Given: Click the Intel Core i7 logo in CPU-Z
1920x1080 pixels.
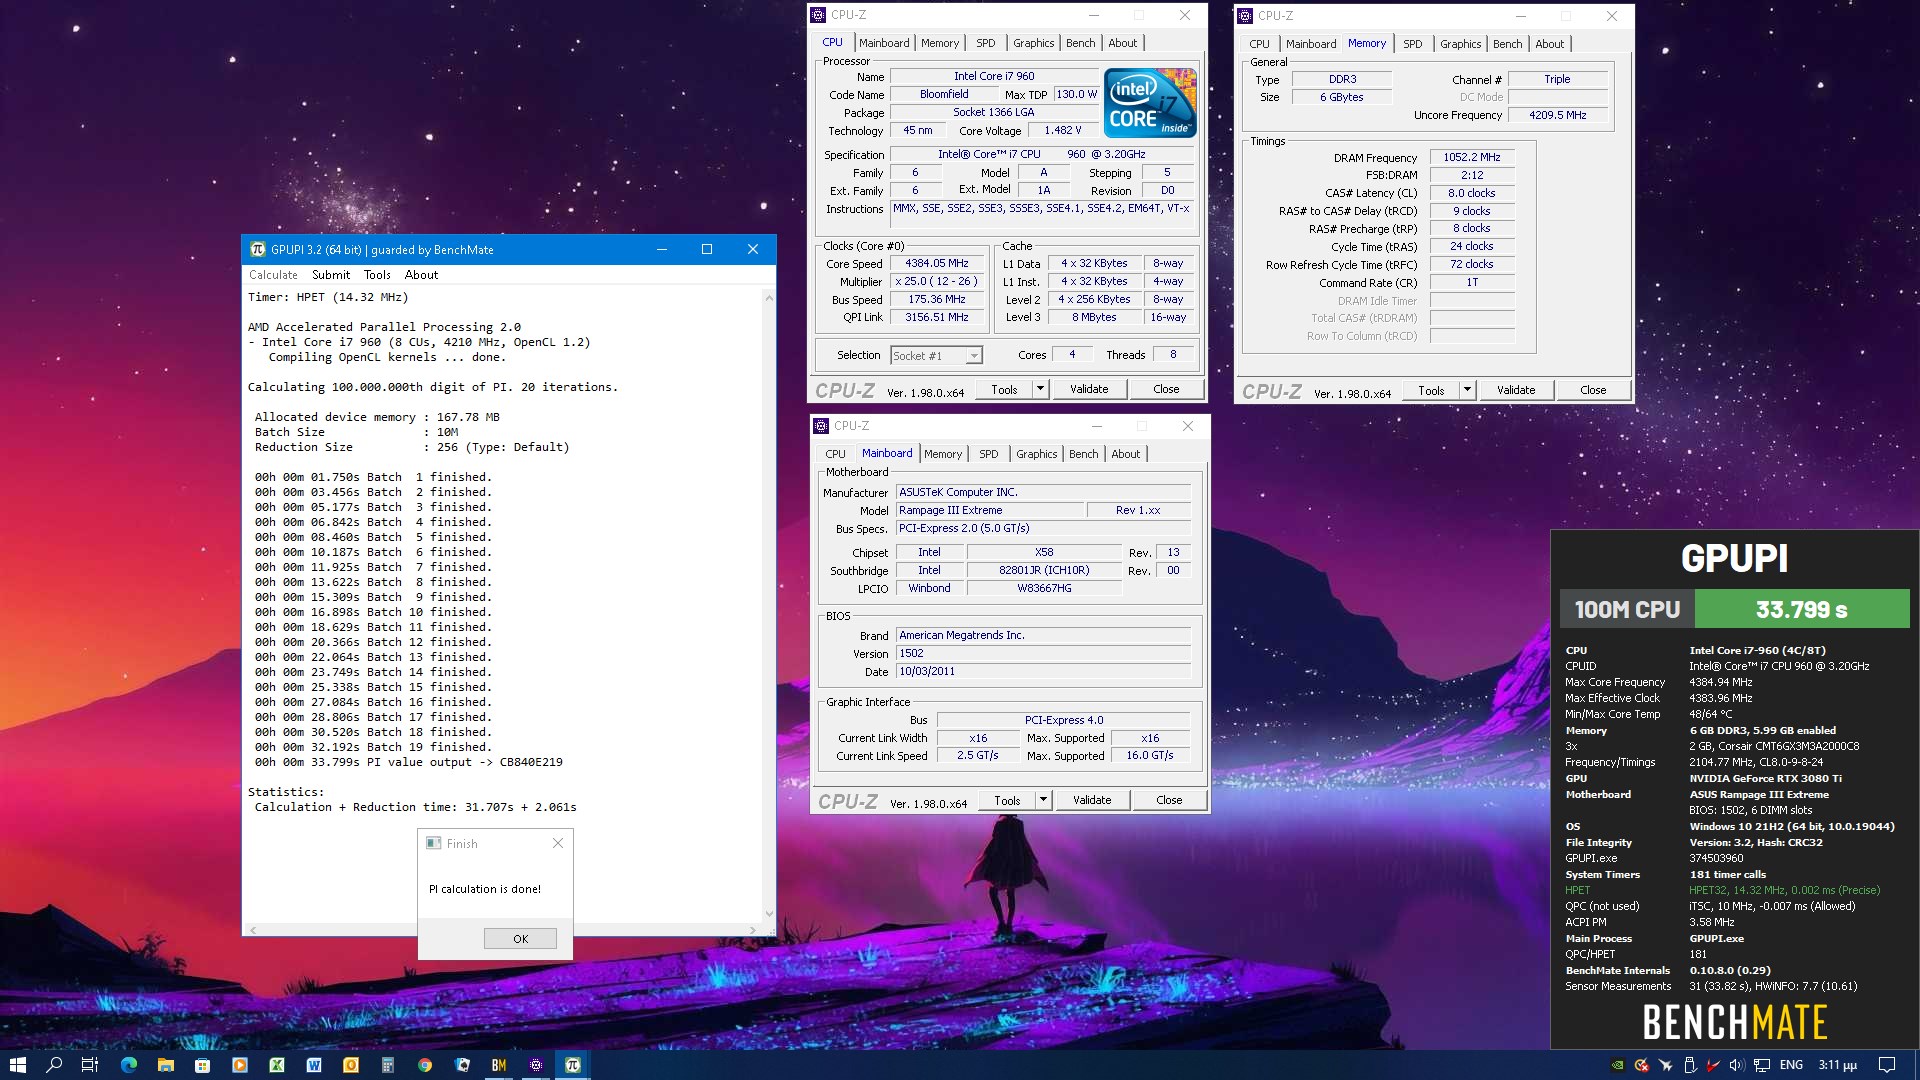Looking at the screenshot, I should pyautogui.click(x=1150, y=103).
